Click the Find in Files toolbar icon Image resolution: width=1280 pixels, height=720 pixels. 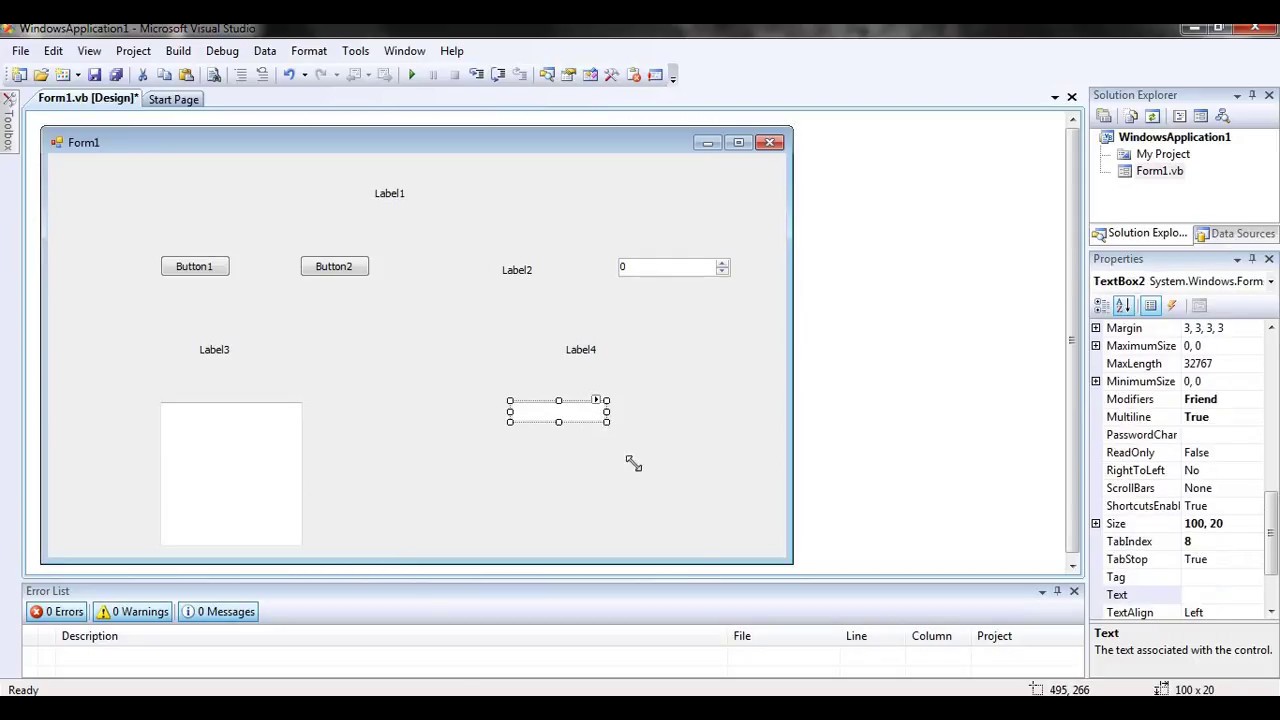pos(214,75)
